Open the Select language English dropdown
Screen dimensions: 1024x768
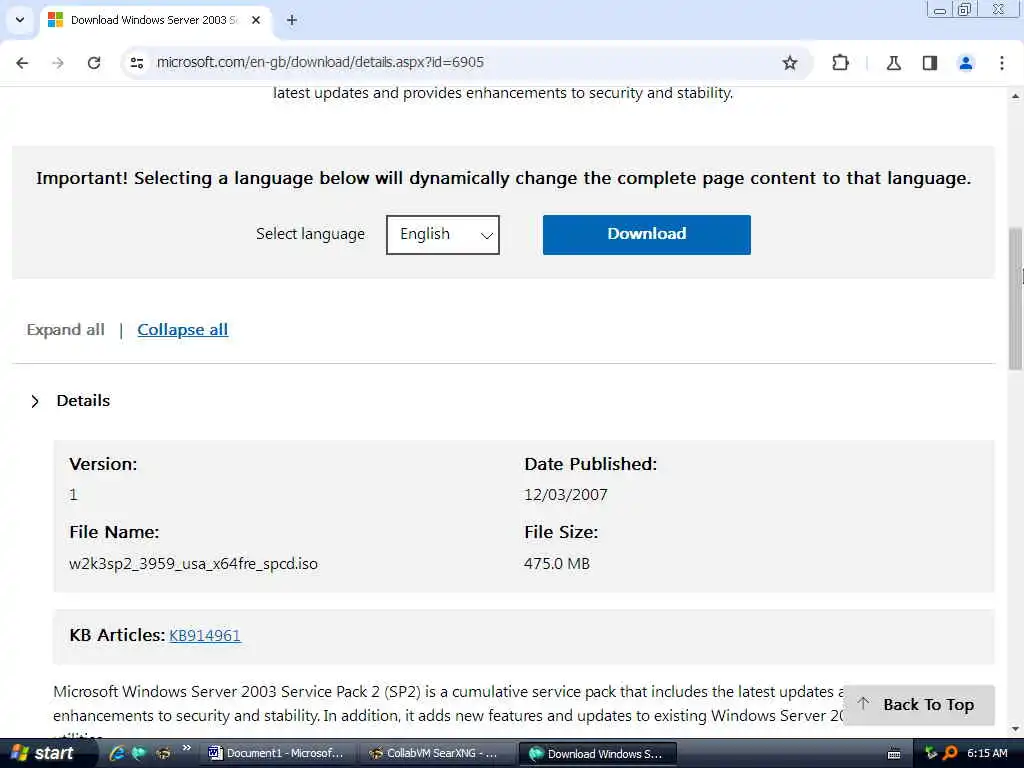443,234
